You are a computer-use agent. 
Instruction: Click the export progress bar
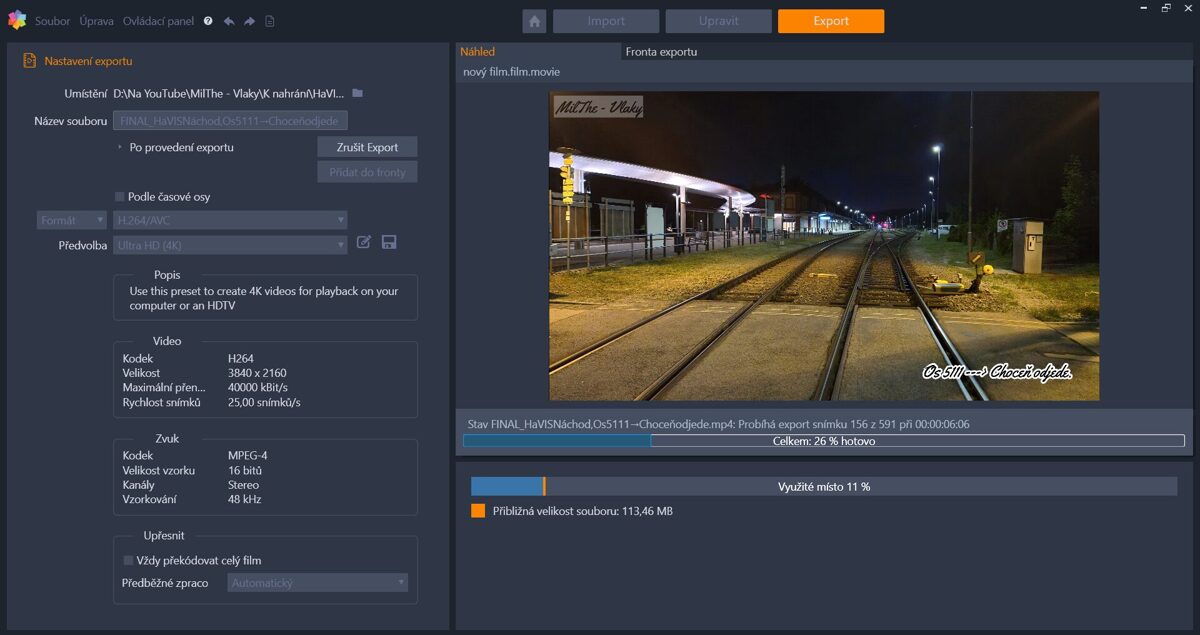(x=823, y=441)
